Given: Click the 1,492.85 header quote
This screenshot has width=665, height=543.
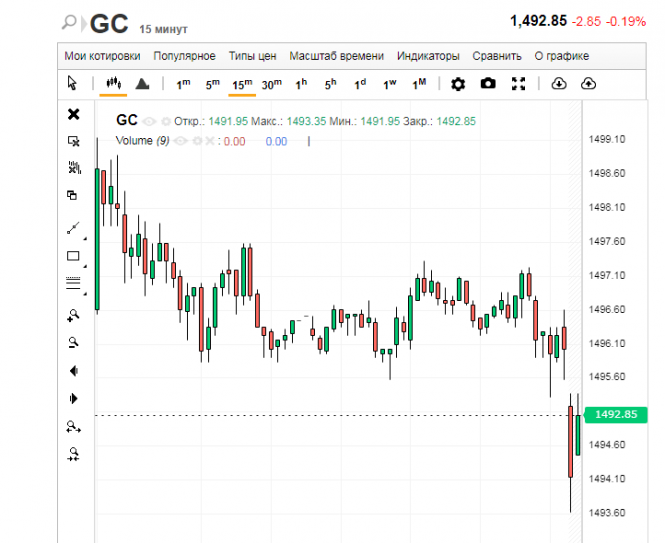Looking at the screenshot, I should point(538,21).
